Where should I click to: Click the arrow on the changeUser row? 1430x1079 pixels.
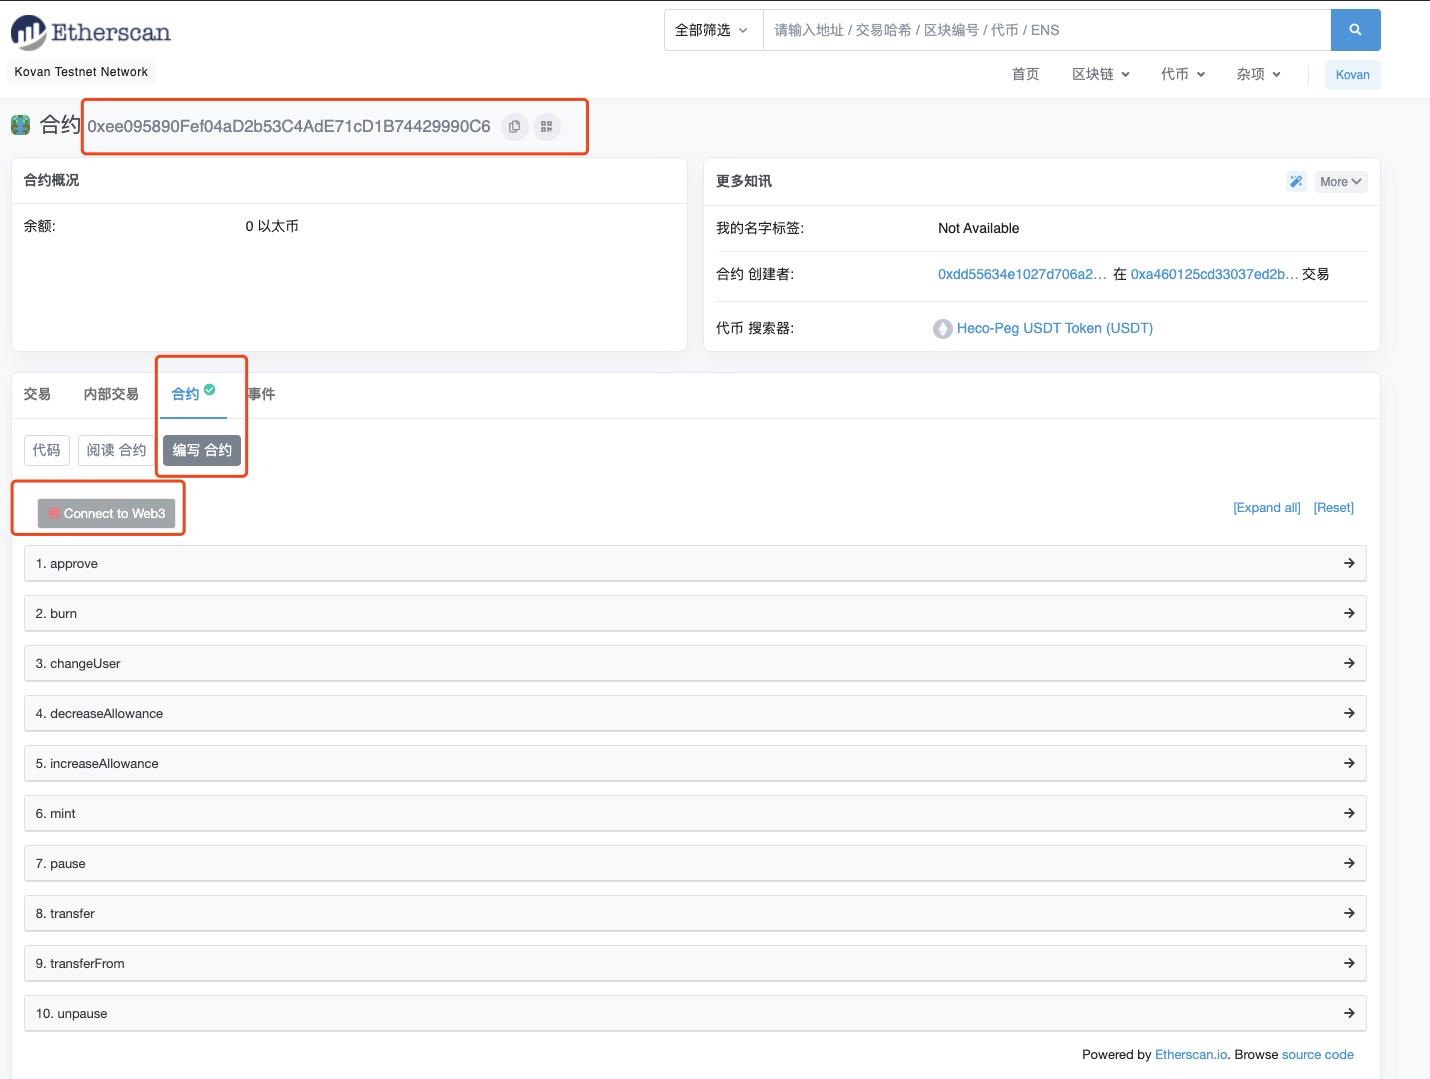tap(1349, 663)
